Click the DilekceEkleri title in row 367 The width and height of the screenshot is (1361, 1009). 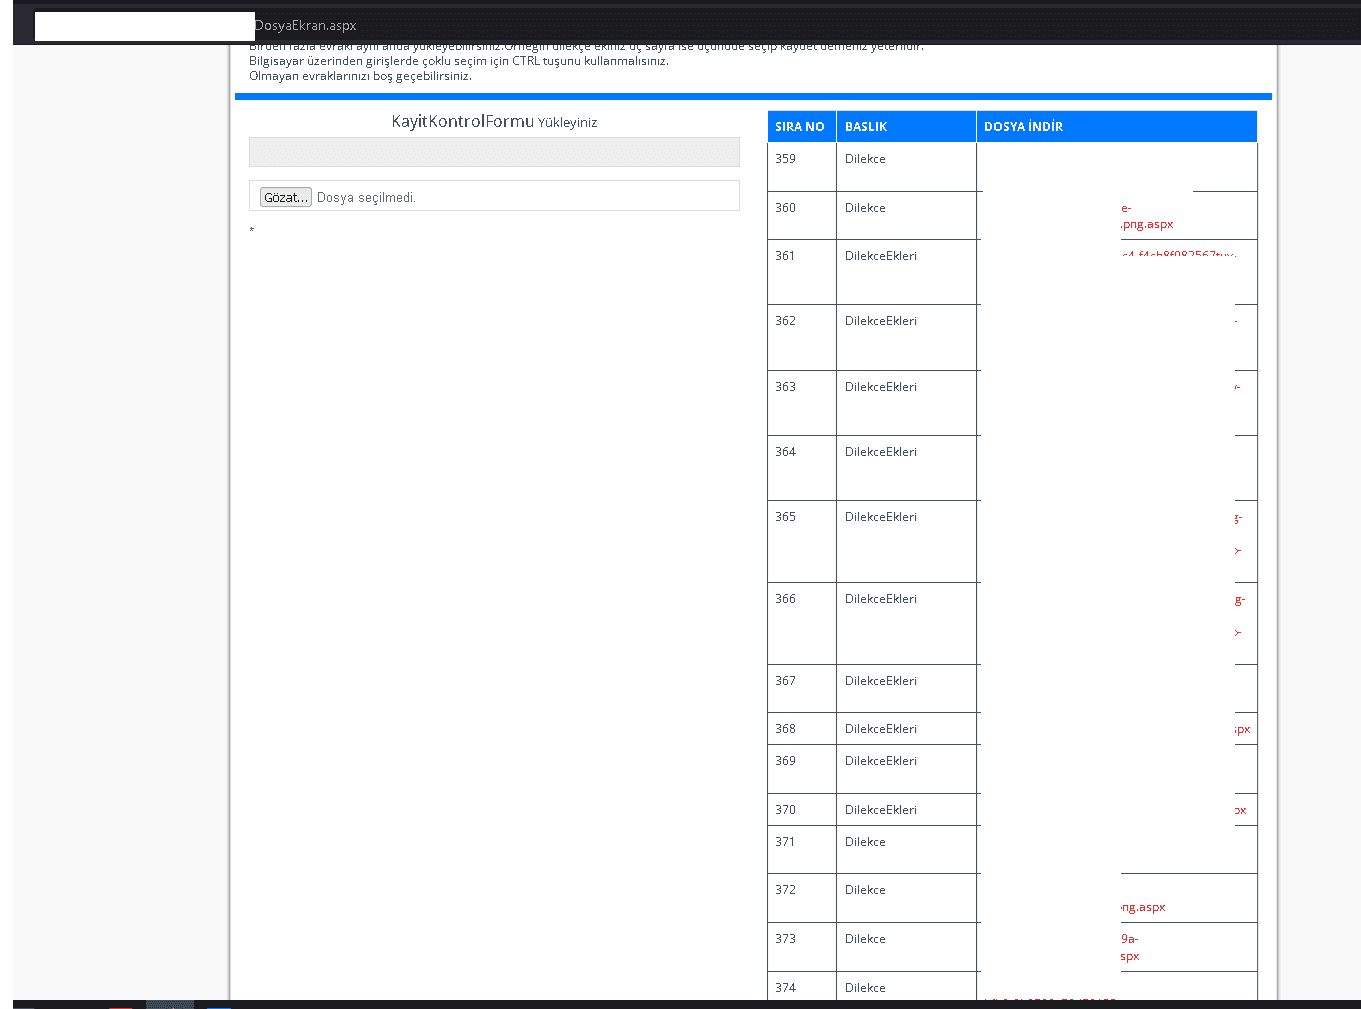pyautogui.click(x=880, y=681)
